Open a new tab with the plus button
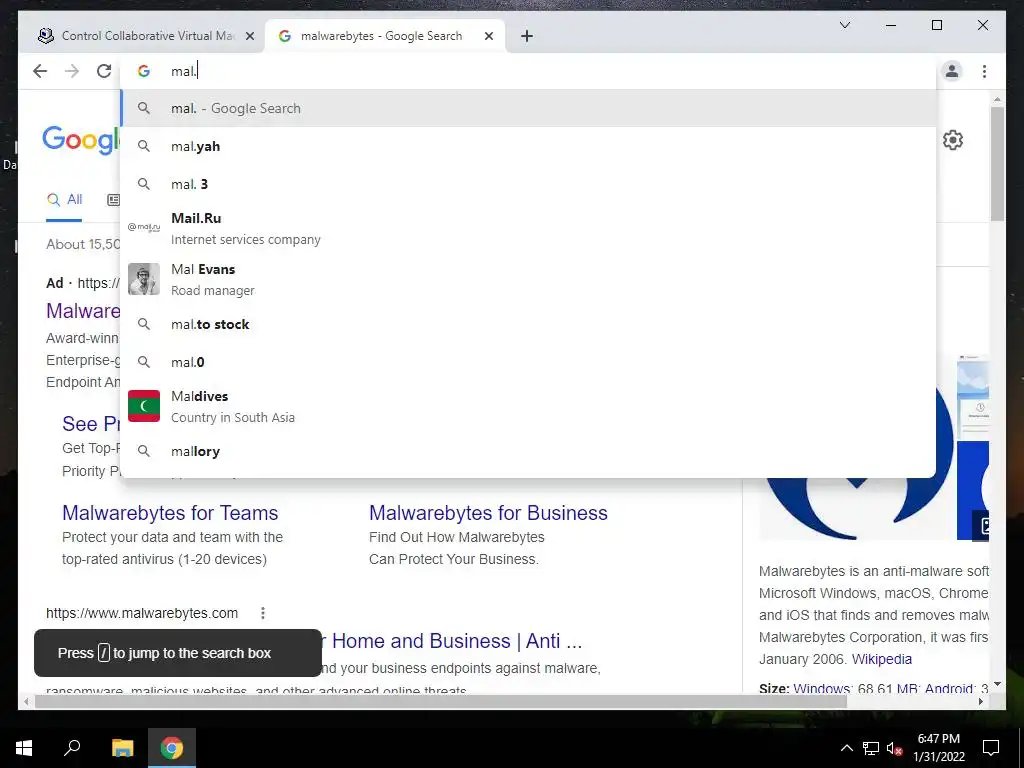Viewport: 1024px width, 768px height. pyautogui.click(x=527, y=36)
